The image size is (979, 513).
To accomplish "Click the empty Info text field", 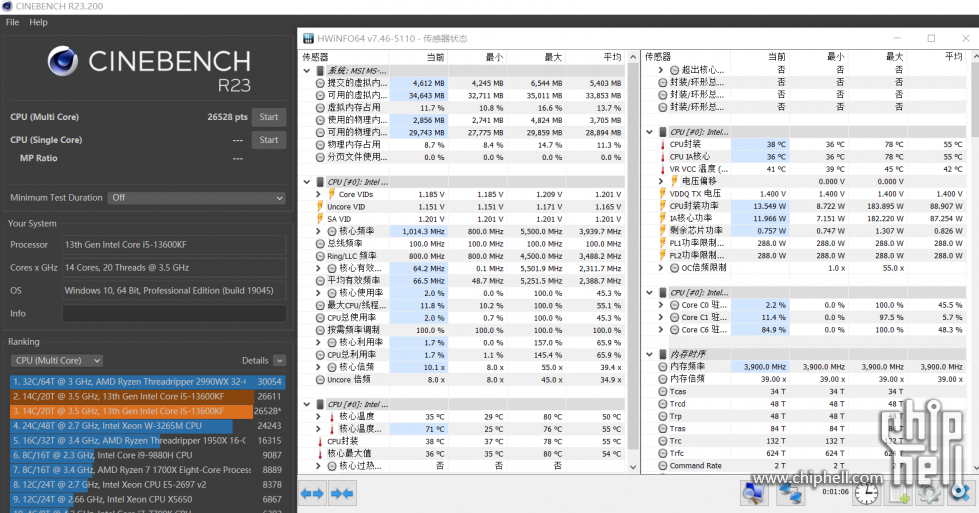I will tap(174, 313).
